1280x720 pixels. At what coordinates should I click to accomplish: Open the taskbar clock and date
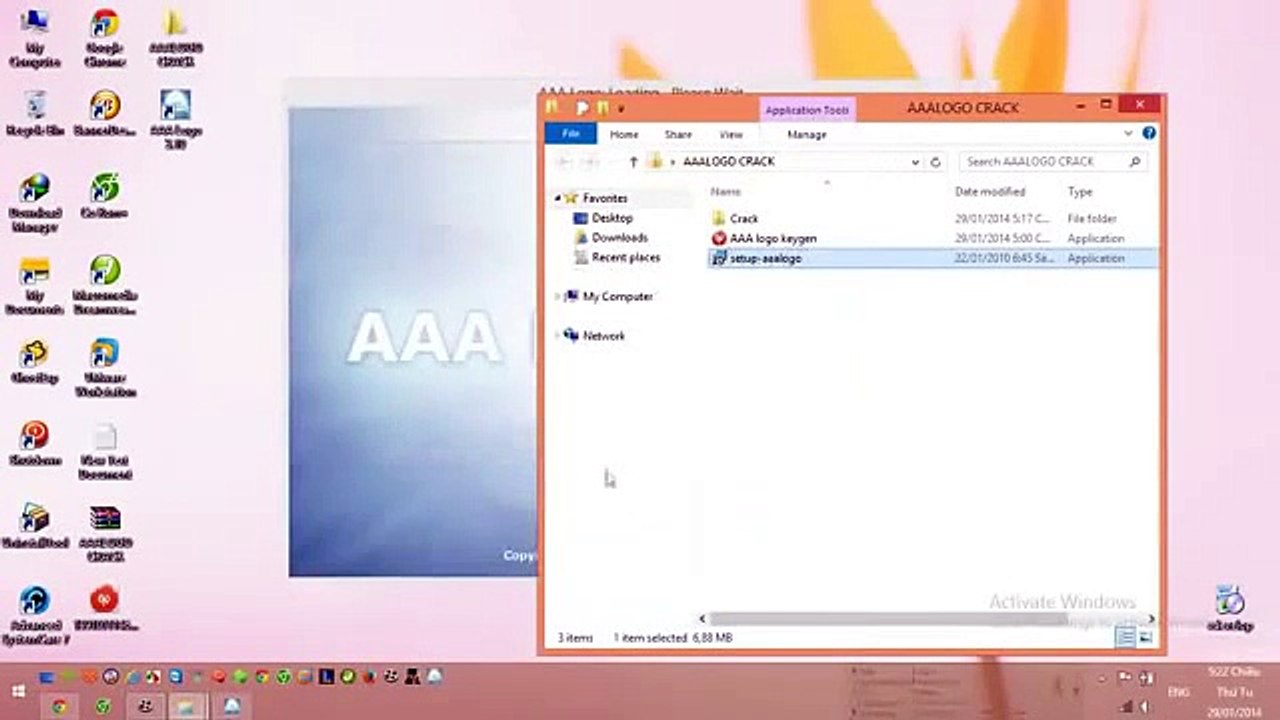pyautogui.click(x=1234, y=691)
